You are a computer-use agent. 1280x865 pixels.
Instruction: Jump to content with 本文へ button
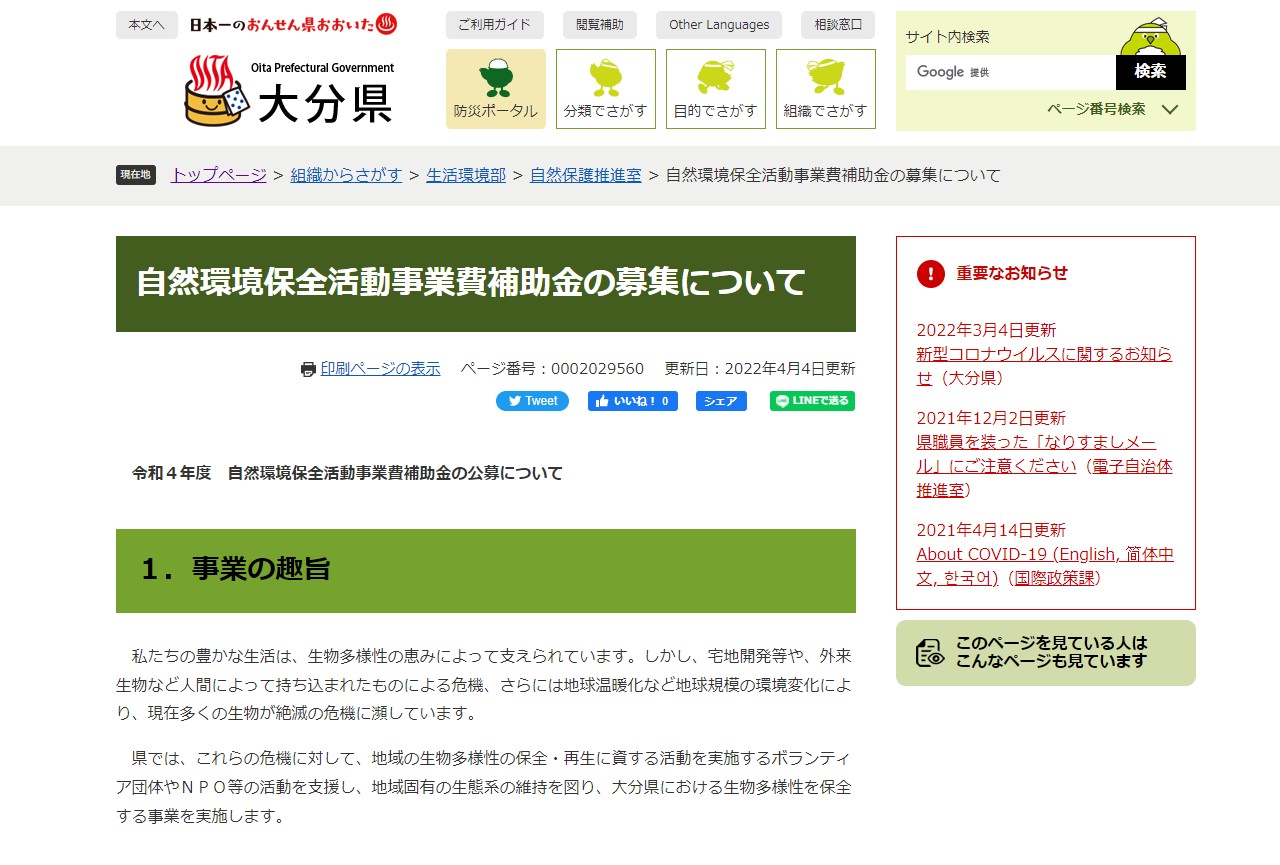pos(146,25)
